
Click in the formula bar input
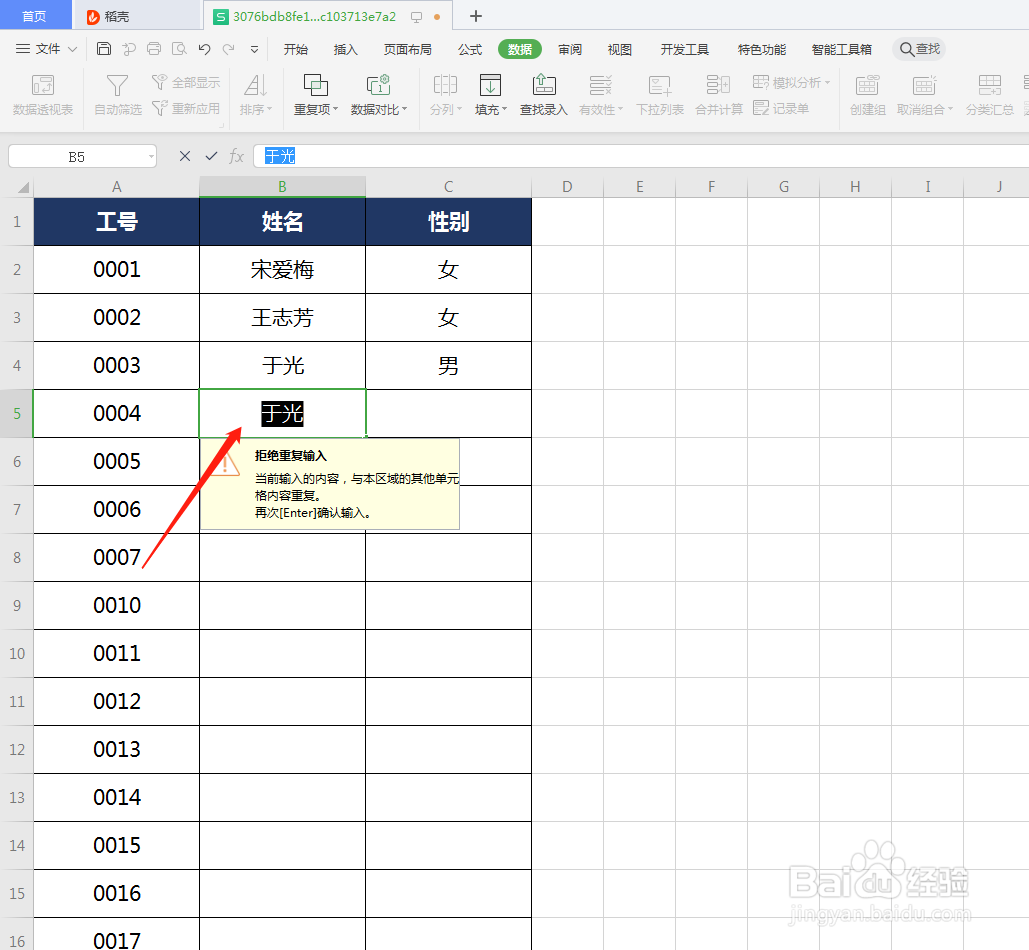(643, 156)
